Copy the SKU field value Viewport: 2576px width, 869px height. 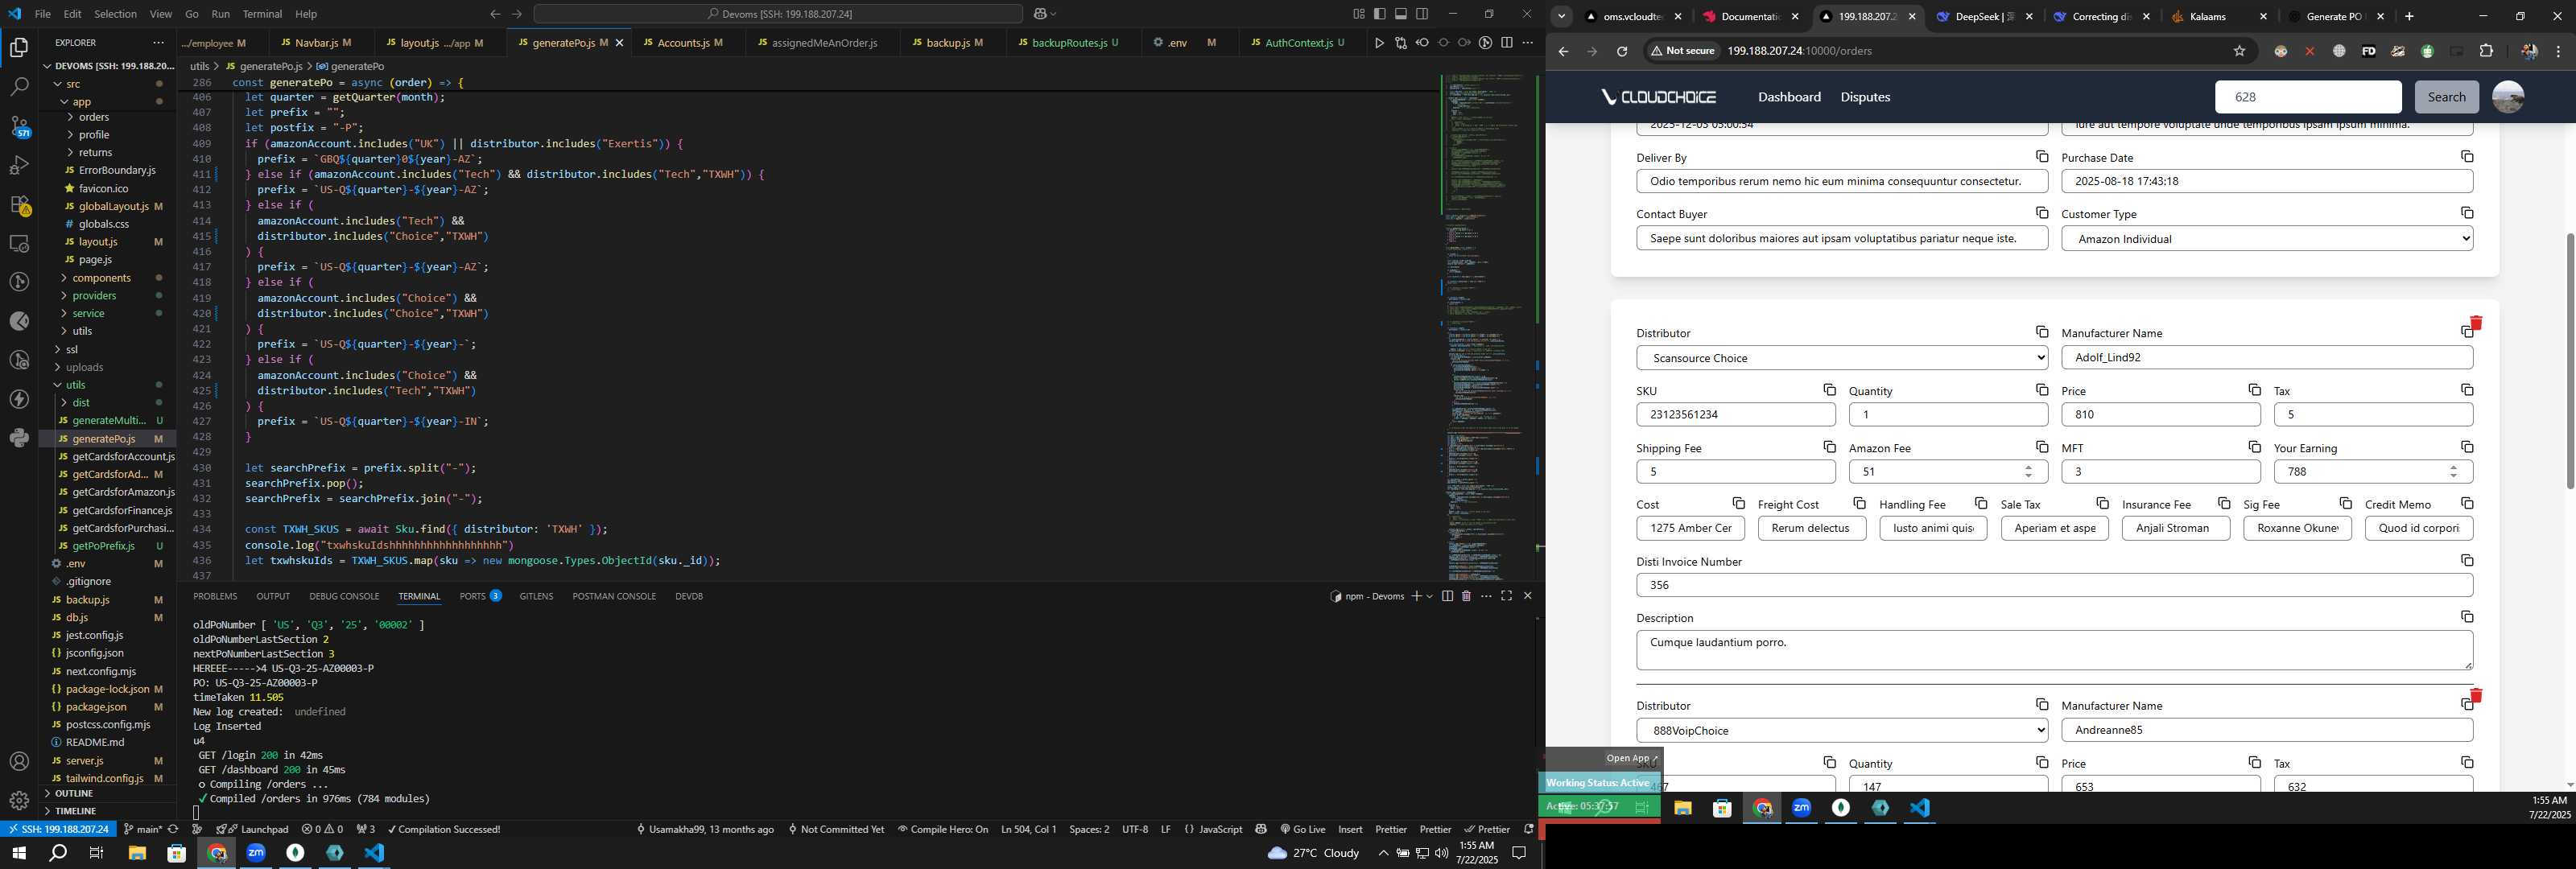click(x=1829, y=390)
